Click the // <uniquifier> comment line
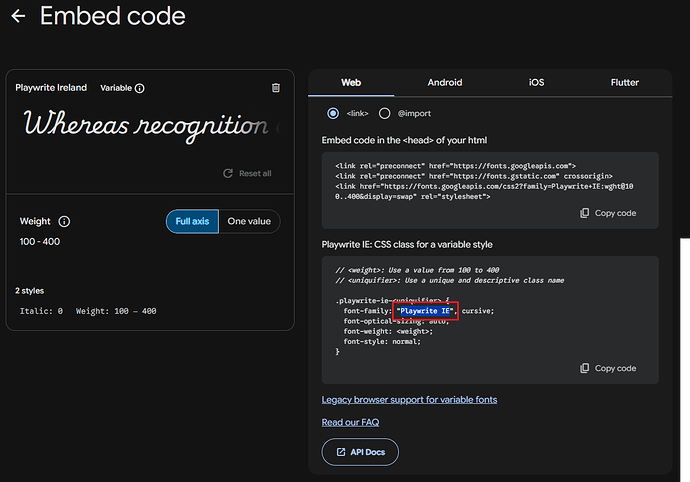Viewport: 690px width, 482px height. point(450,280)
